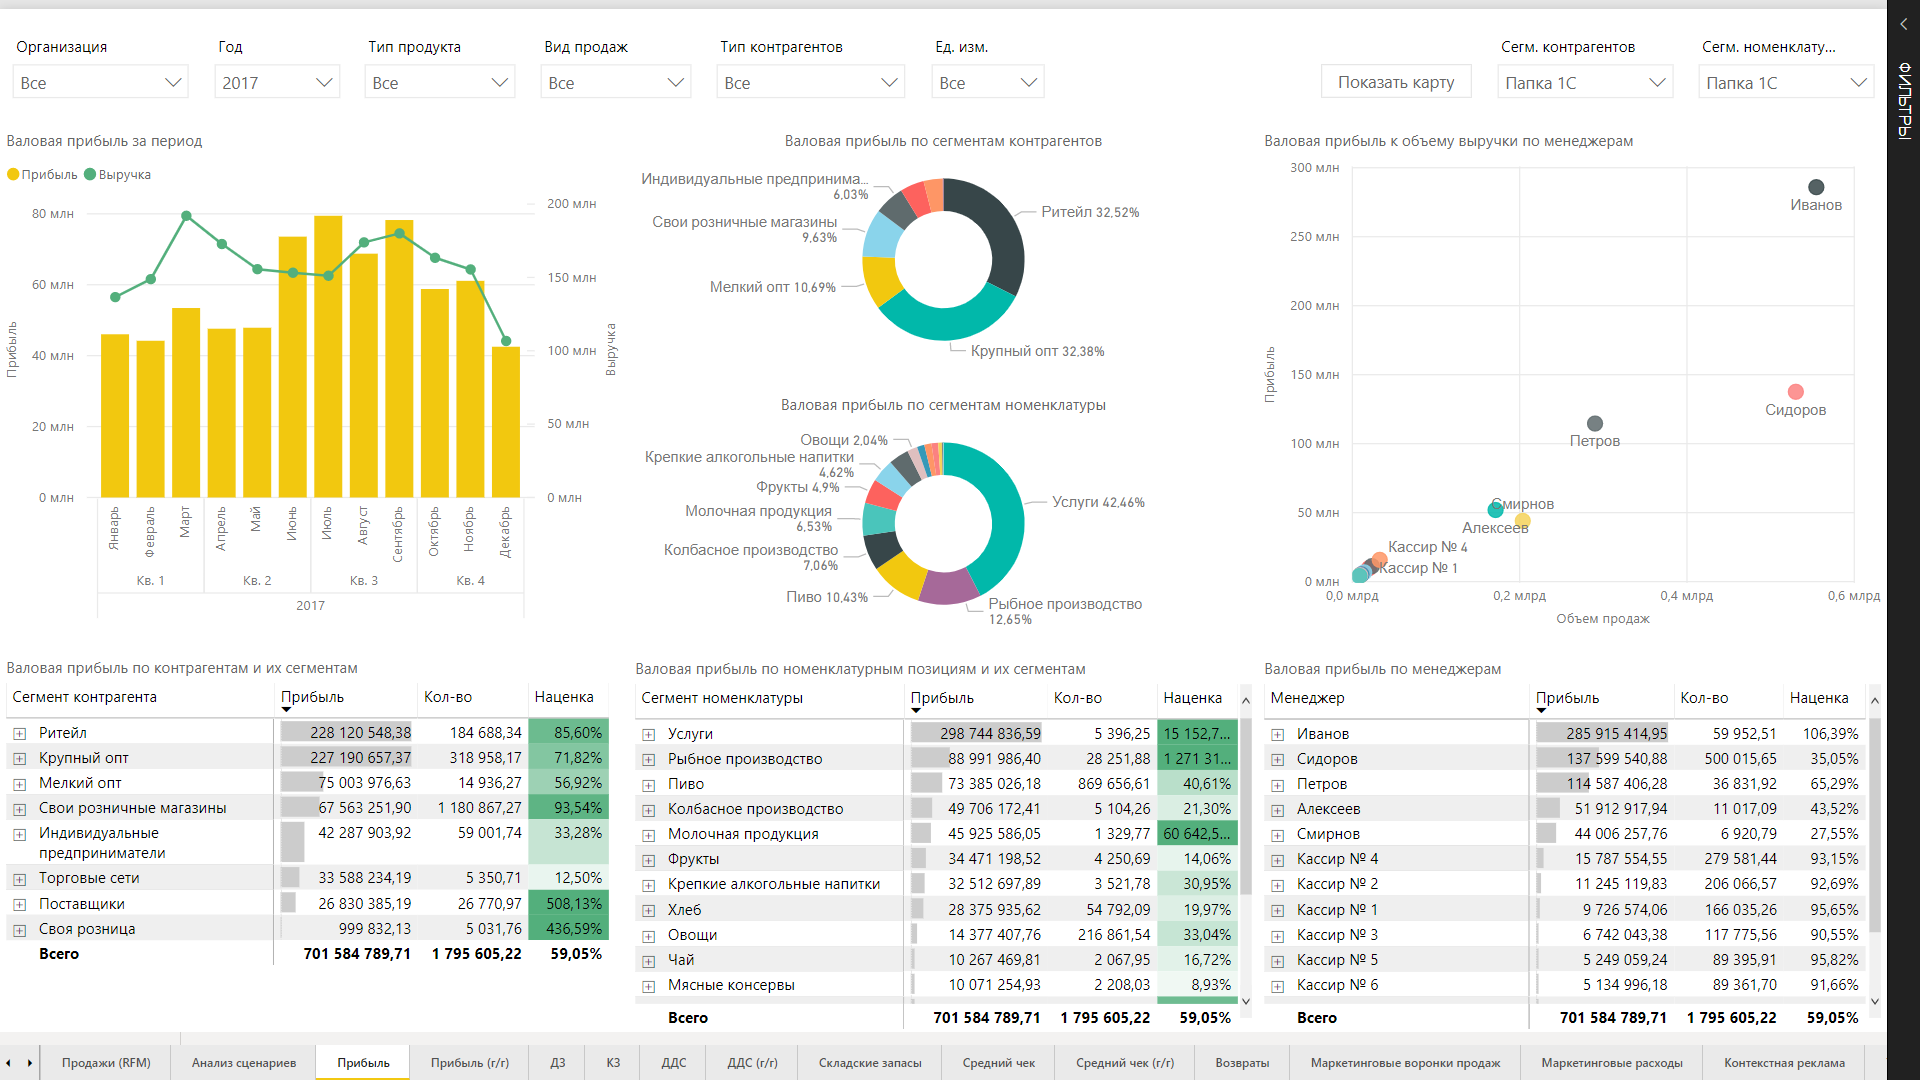This screenshot has width=1920, height=1080.
Task: Open the Год 2017 dropdown
Action: (277, 82)
